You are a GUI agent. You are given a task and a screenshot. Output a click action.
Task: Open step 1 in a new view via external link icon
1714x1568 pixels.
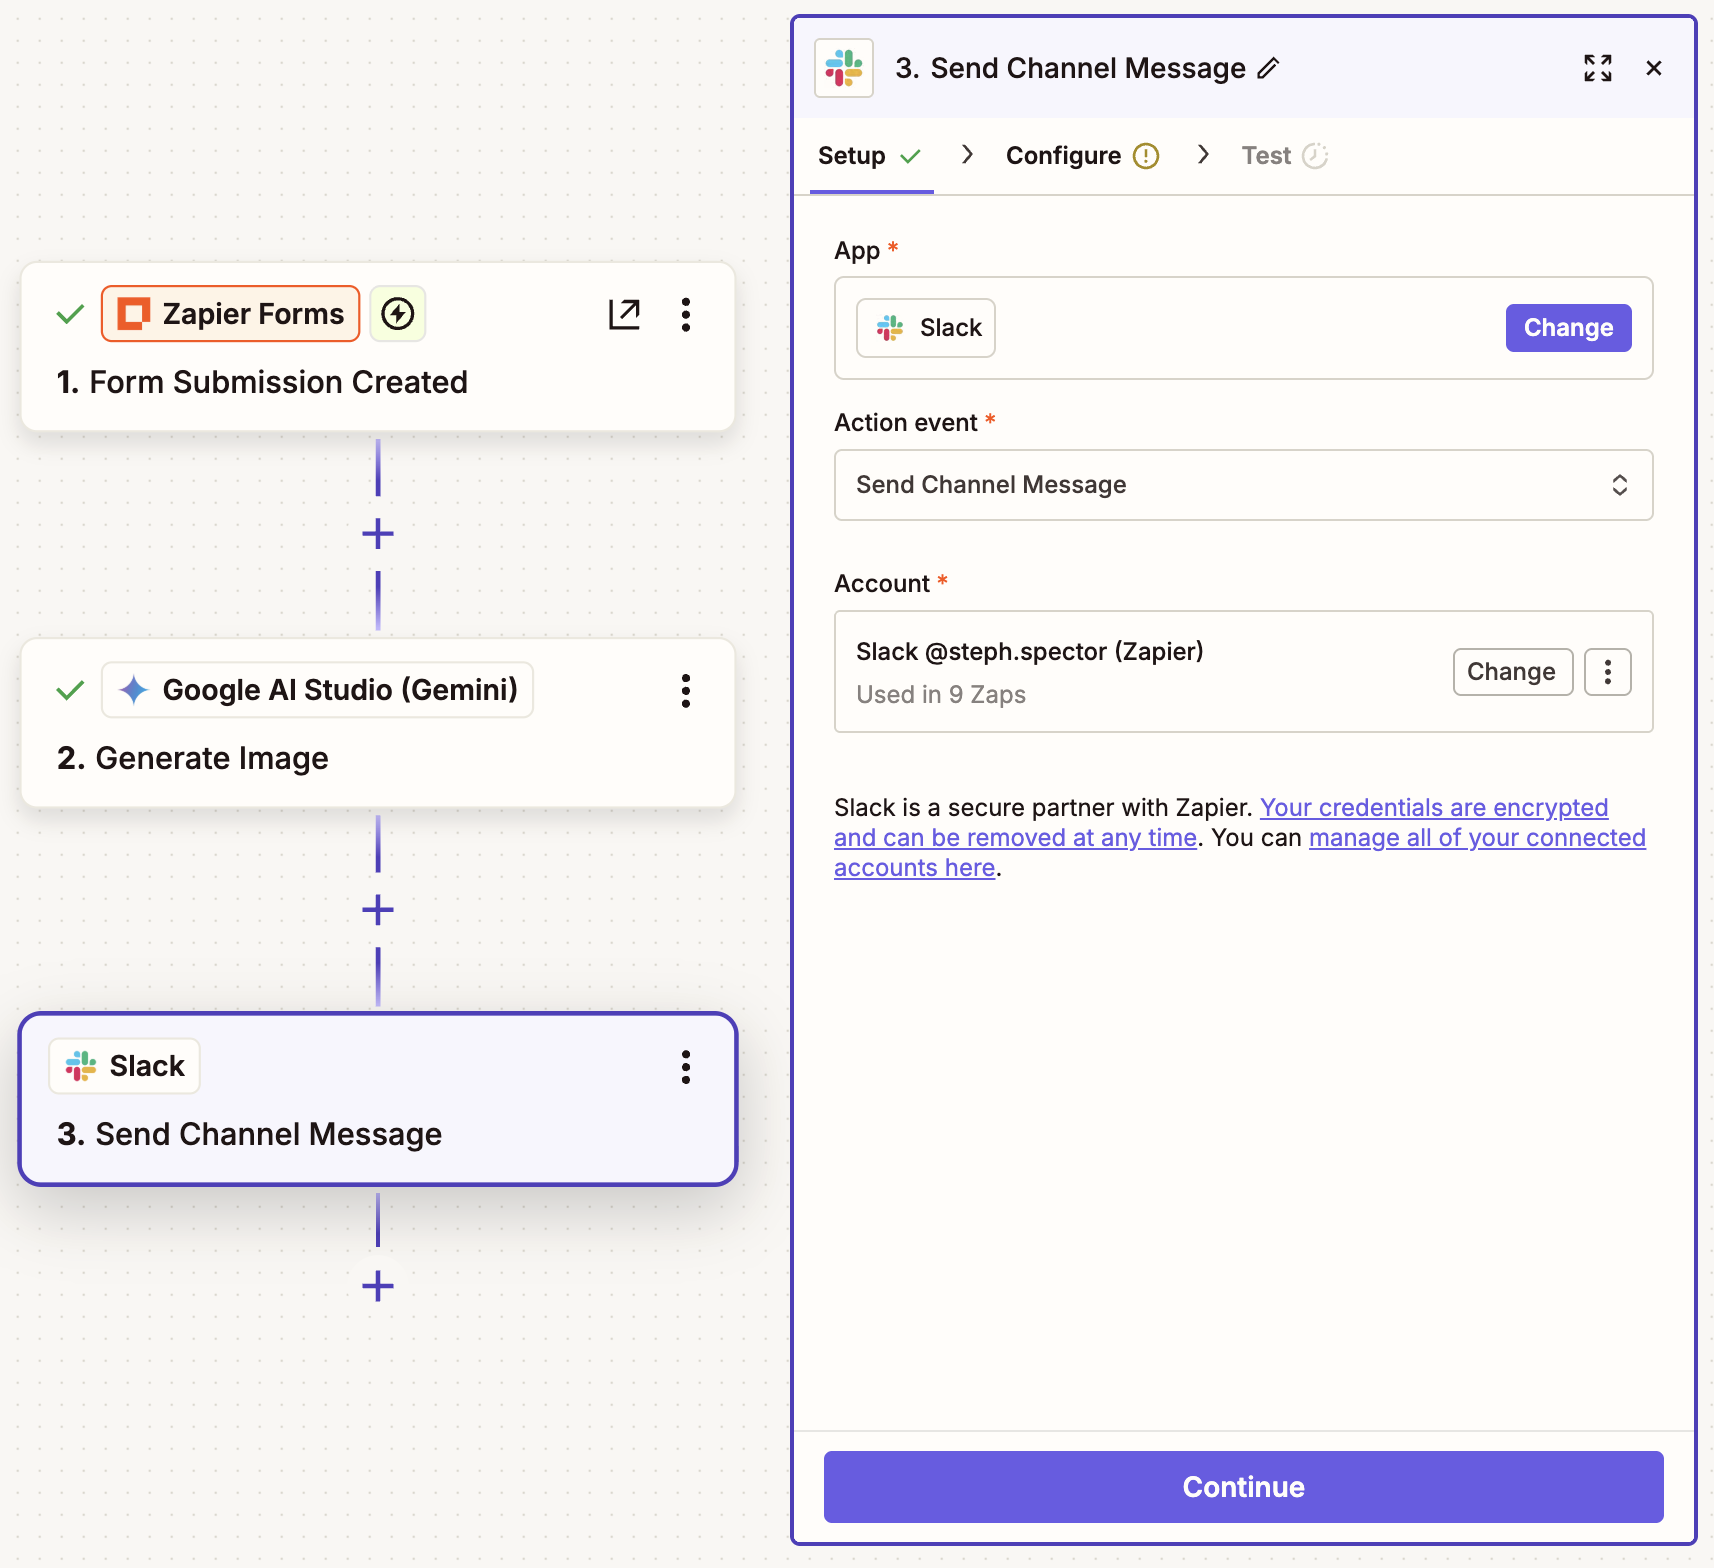click(x=624, y=314)
